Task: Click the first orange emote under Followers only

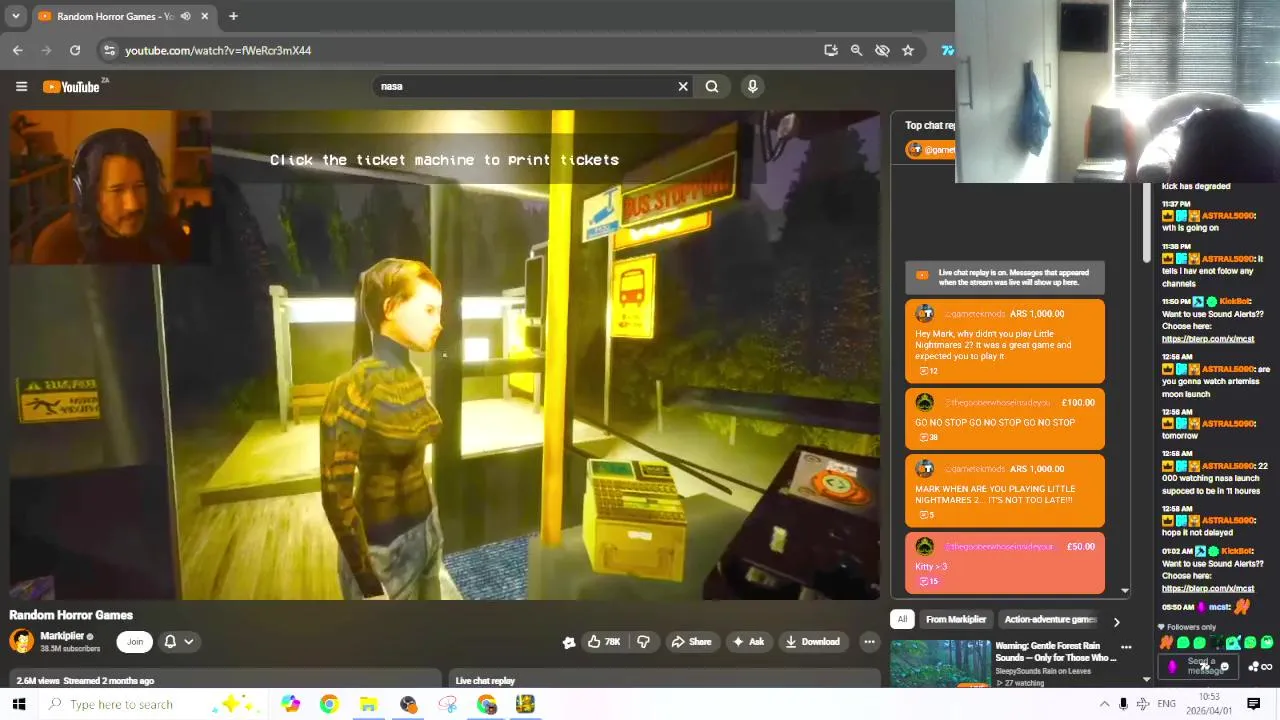Action: pos(1166,643)
